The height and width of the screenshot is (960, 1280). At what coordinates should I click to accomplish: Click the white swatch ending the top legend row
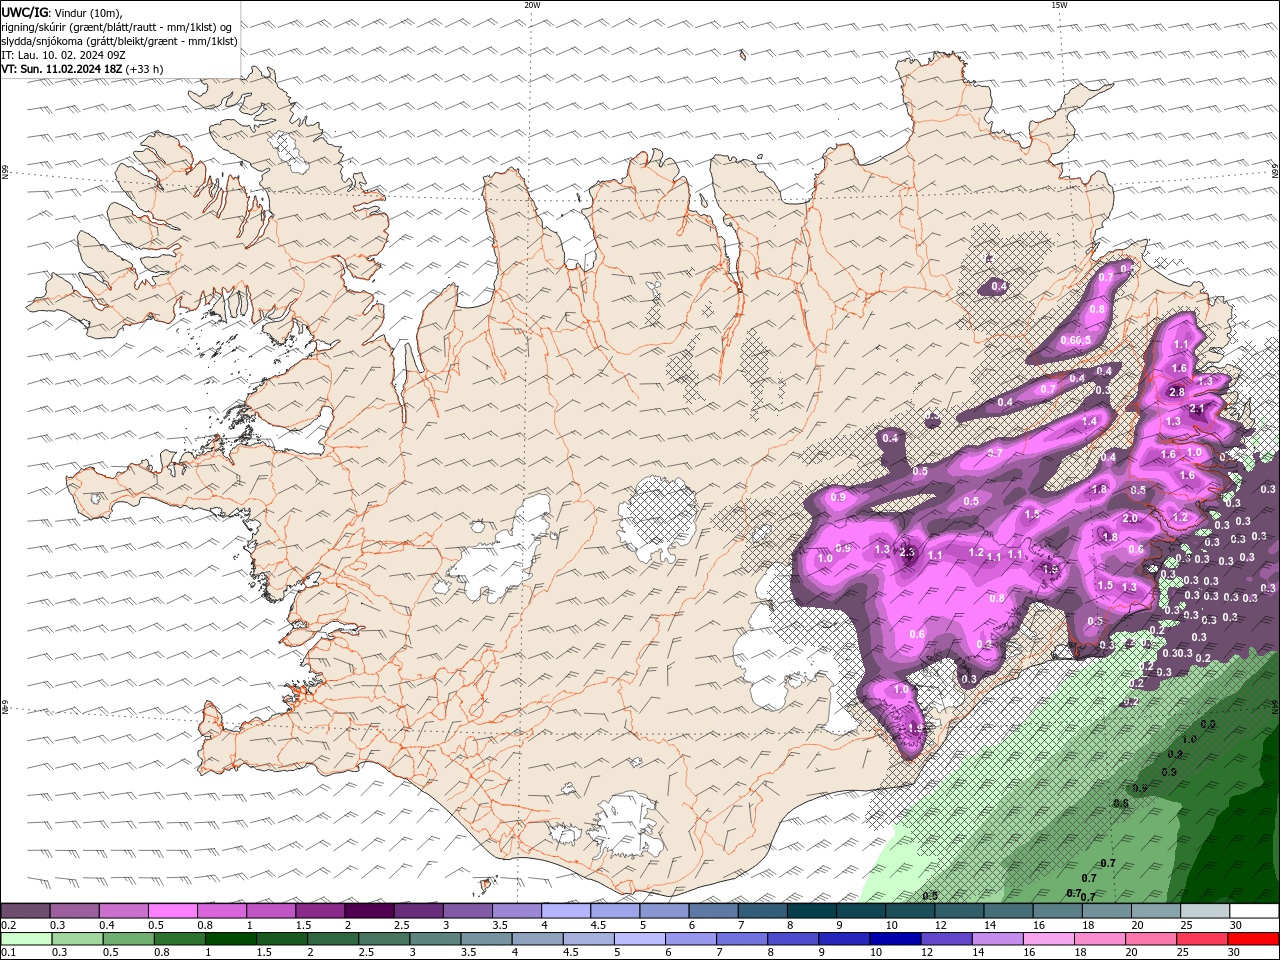pyautogui.click(x=1253, y=911)
